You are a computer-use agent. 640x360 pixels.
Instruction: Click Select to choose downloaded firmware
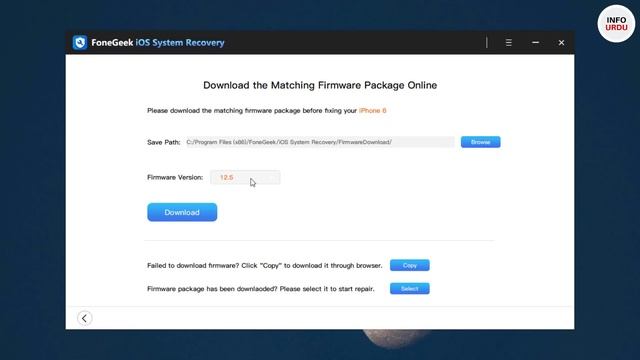click(x=409, y=289)
